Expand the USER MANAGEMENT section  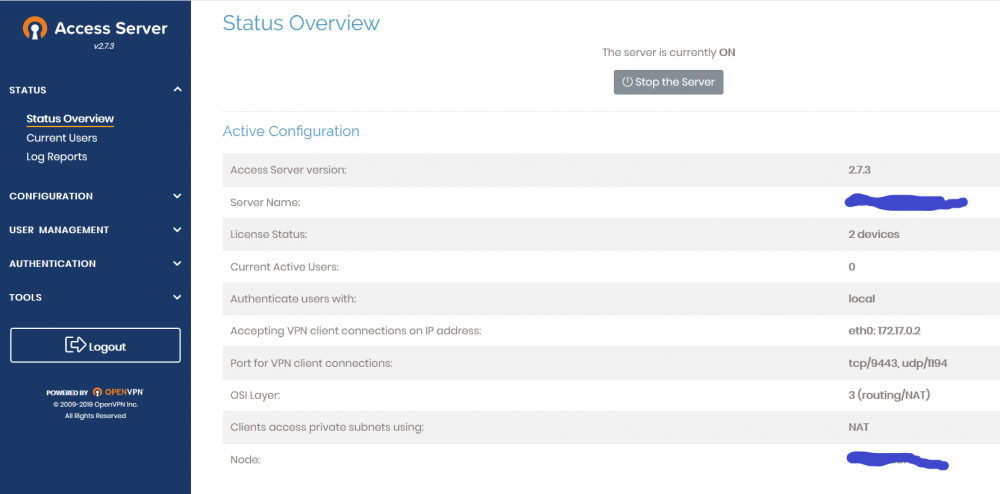pyautogui.click(x=95, y=230)
